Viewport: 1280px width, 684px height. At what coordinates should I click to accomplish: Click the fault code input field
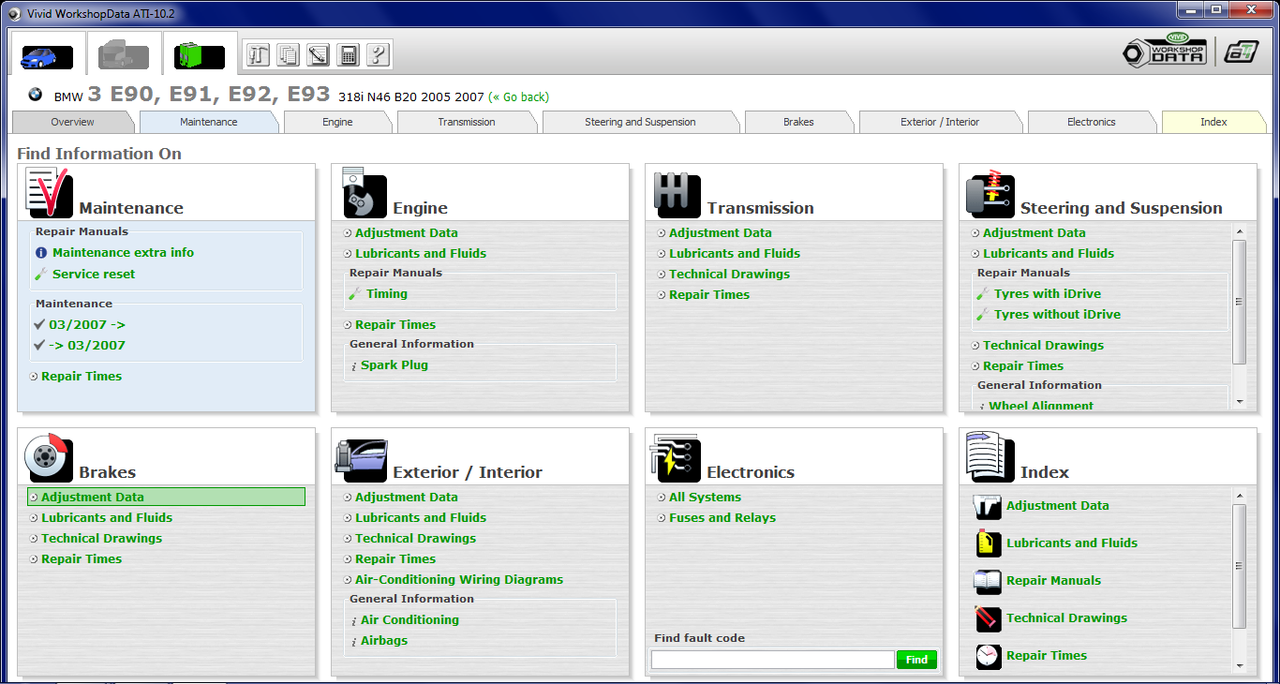coord(772,659)
